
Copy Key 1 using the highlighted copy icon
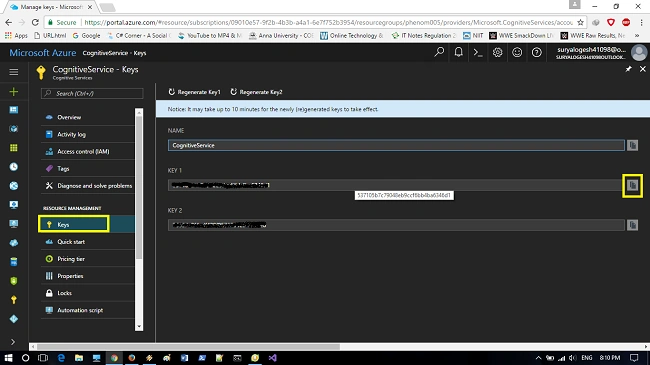[632, 185]
